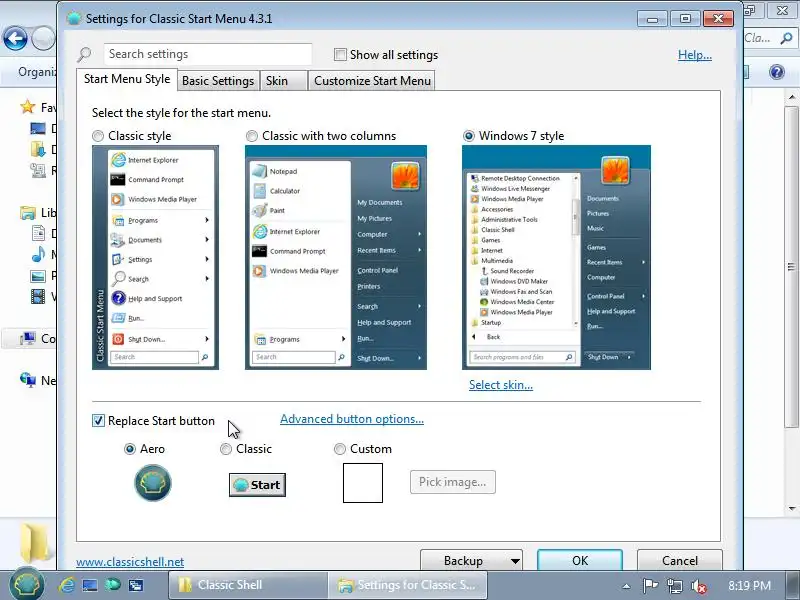Click the Documents library icon in sidebar

click(38, 233)
